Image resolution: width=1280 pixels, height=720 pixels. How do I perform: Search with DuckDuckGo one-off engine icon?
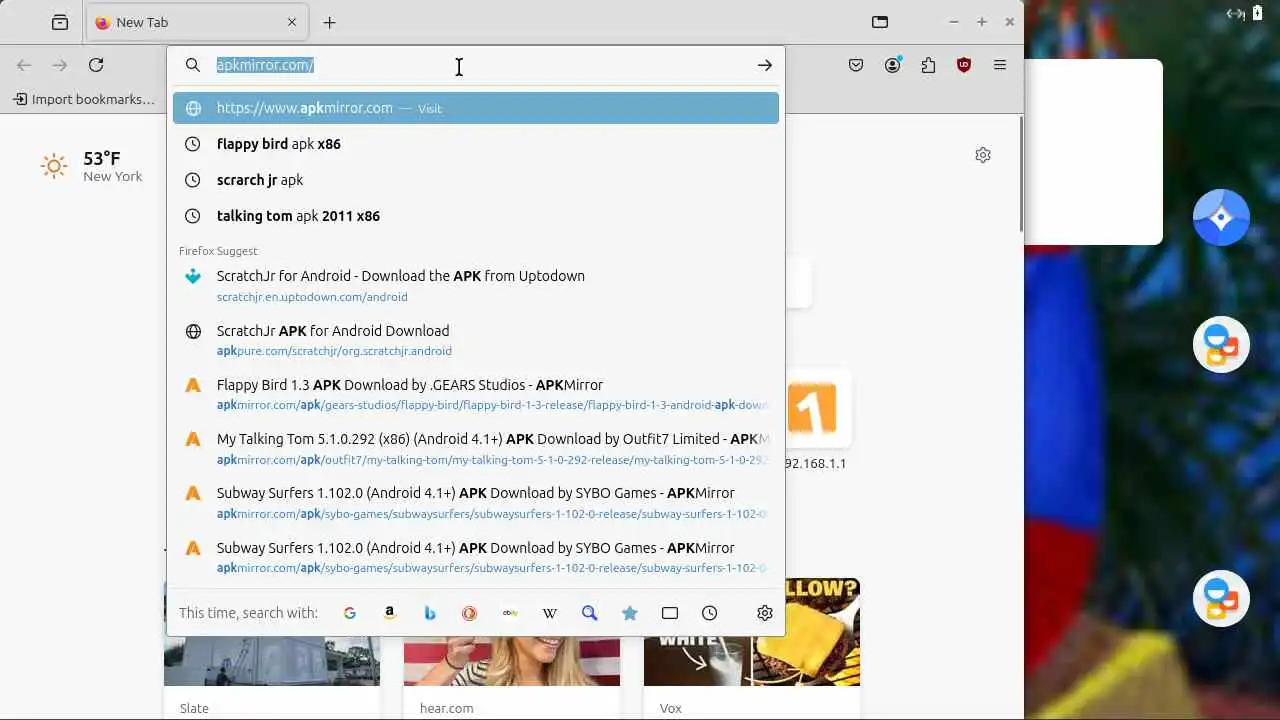coord(470,613)
